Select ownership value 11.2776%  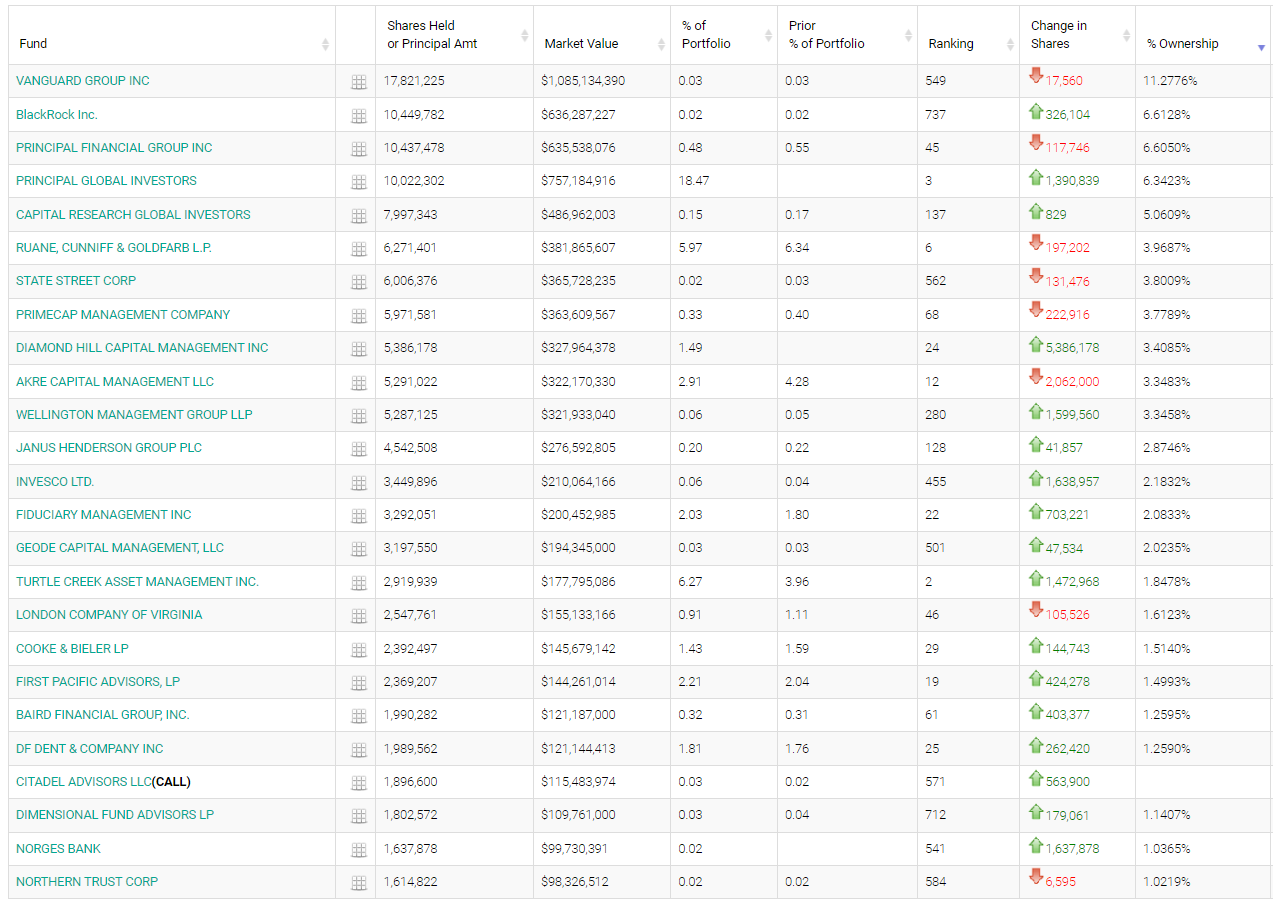point(1170,81)
